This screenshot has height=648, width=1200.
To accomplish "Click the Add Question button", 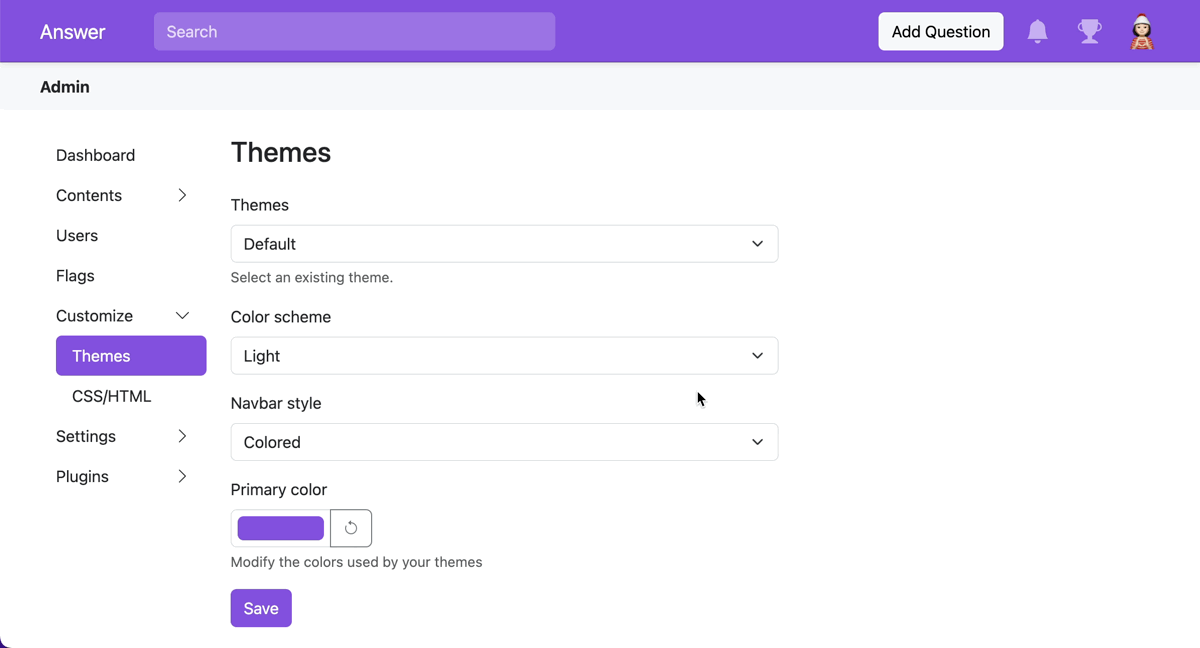I will coord(940,32).
